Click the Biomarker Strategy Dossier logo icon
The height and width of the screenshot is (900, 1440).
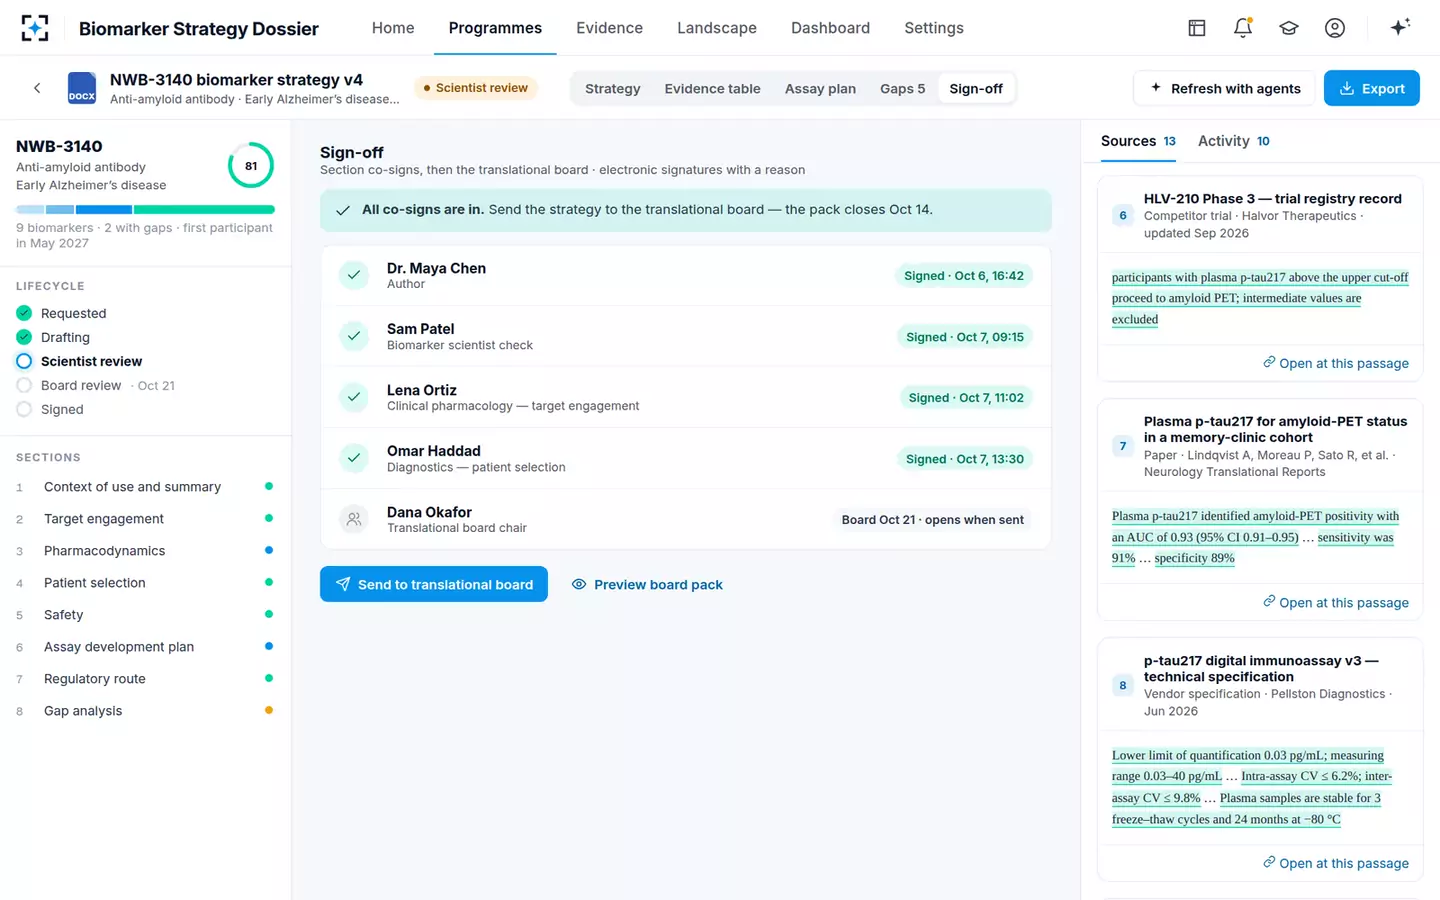pos(35,28)
